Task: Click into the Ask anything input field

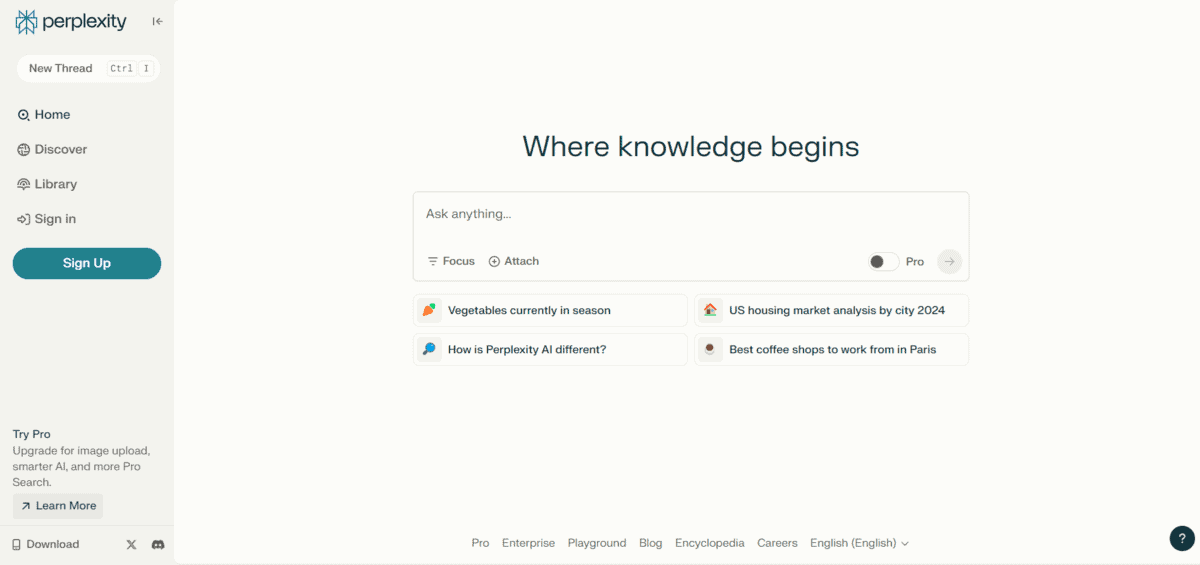Action: tap(690, 214)
